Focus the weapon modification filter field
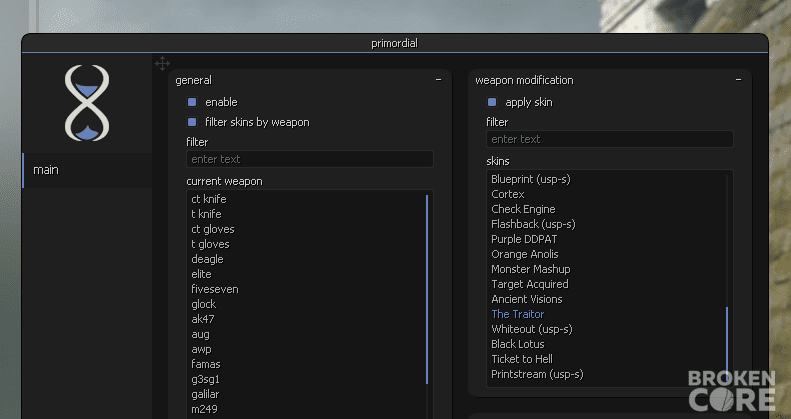This screenshot has height=419, width=791. pos(610,139)
